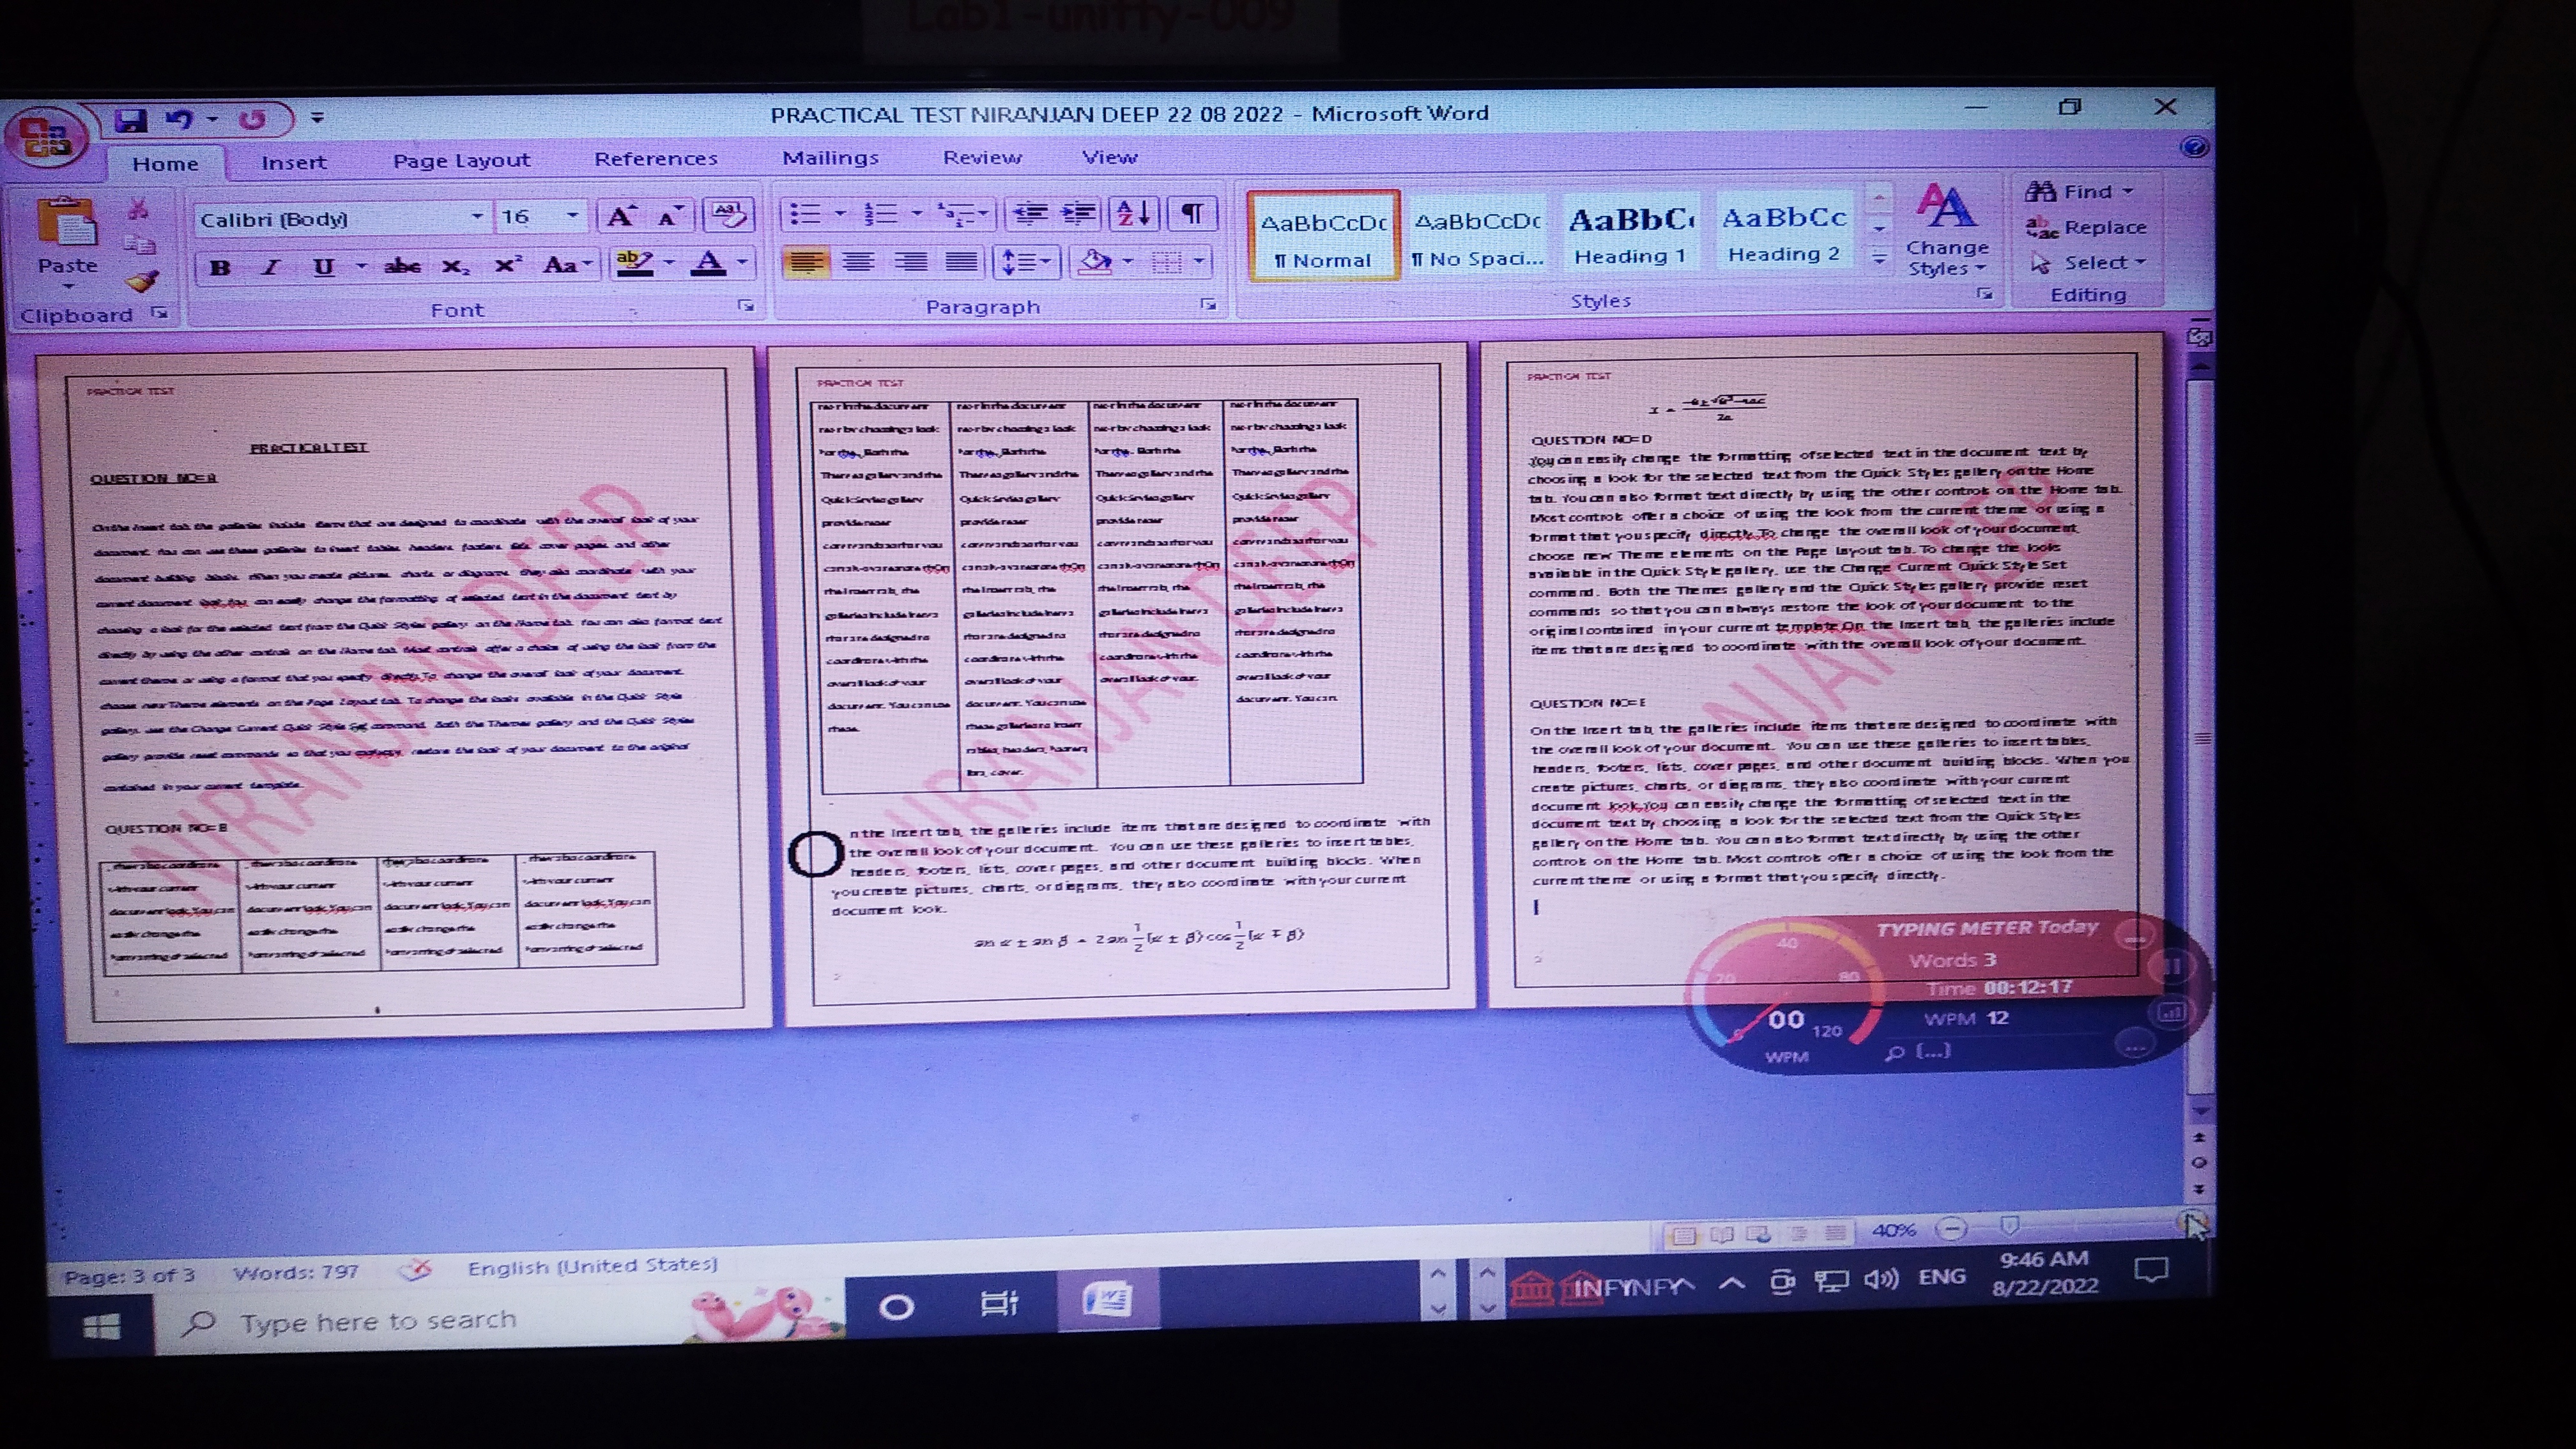
Task: Click the Grow Font icon
Action: point(621,216)
